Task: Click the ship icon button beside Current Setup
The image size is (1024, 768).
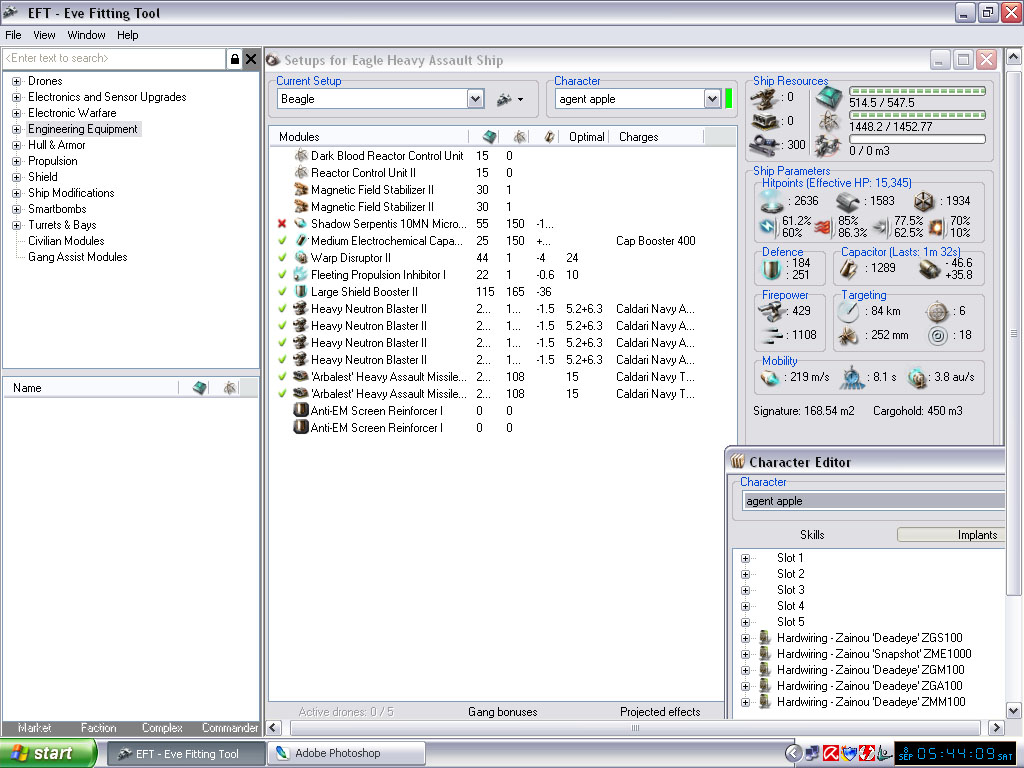Action: tap(506, 99)
